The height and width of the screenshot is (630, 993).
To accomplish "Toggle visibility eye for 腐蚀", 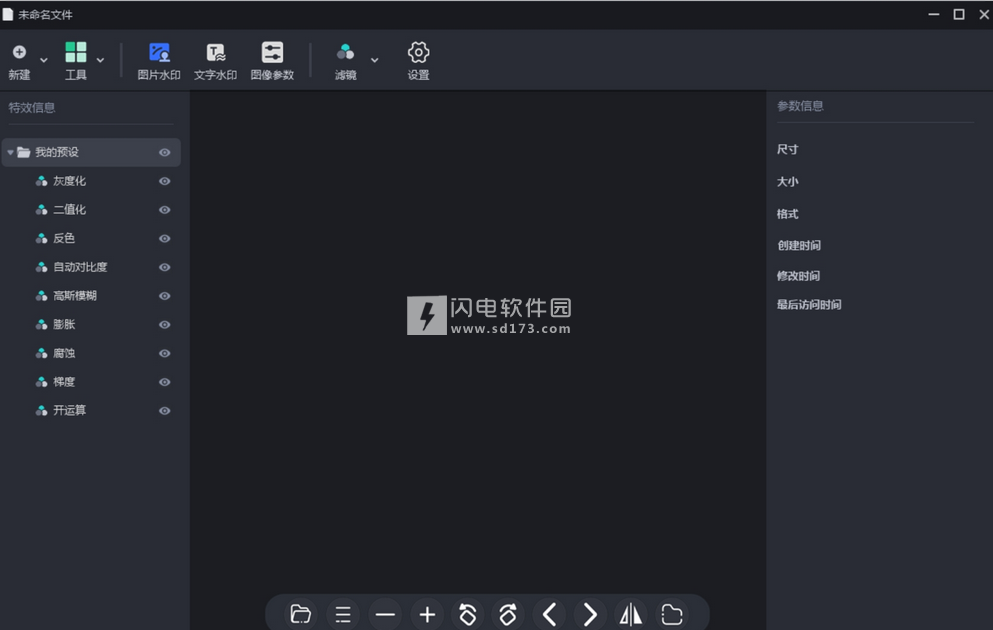I will (x=165, y=353).
